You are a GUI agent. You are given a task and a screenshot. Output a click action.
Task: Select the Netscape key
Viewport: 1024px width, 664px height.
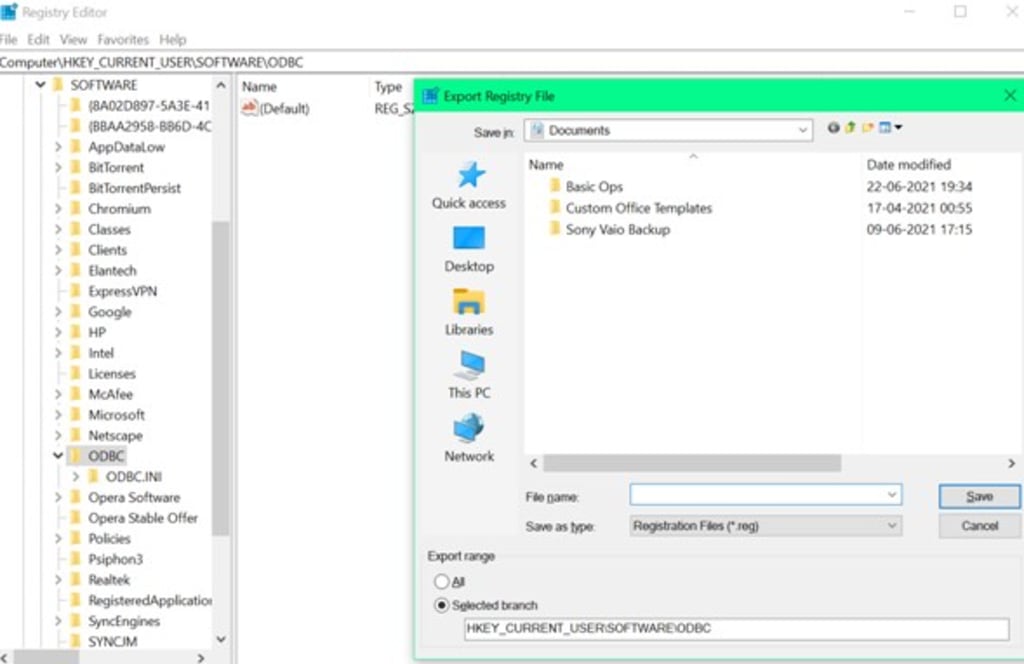point(115,435)
